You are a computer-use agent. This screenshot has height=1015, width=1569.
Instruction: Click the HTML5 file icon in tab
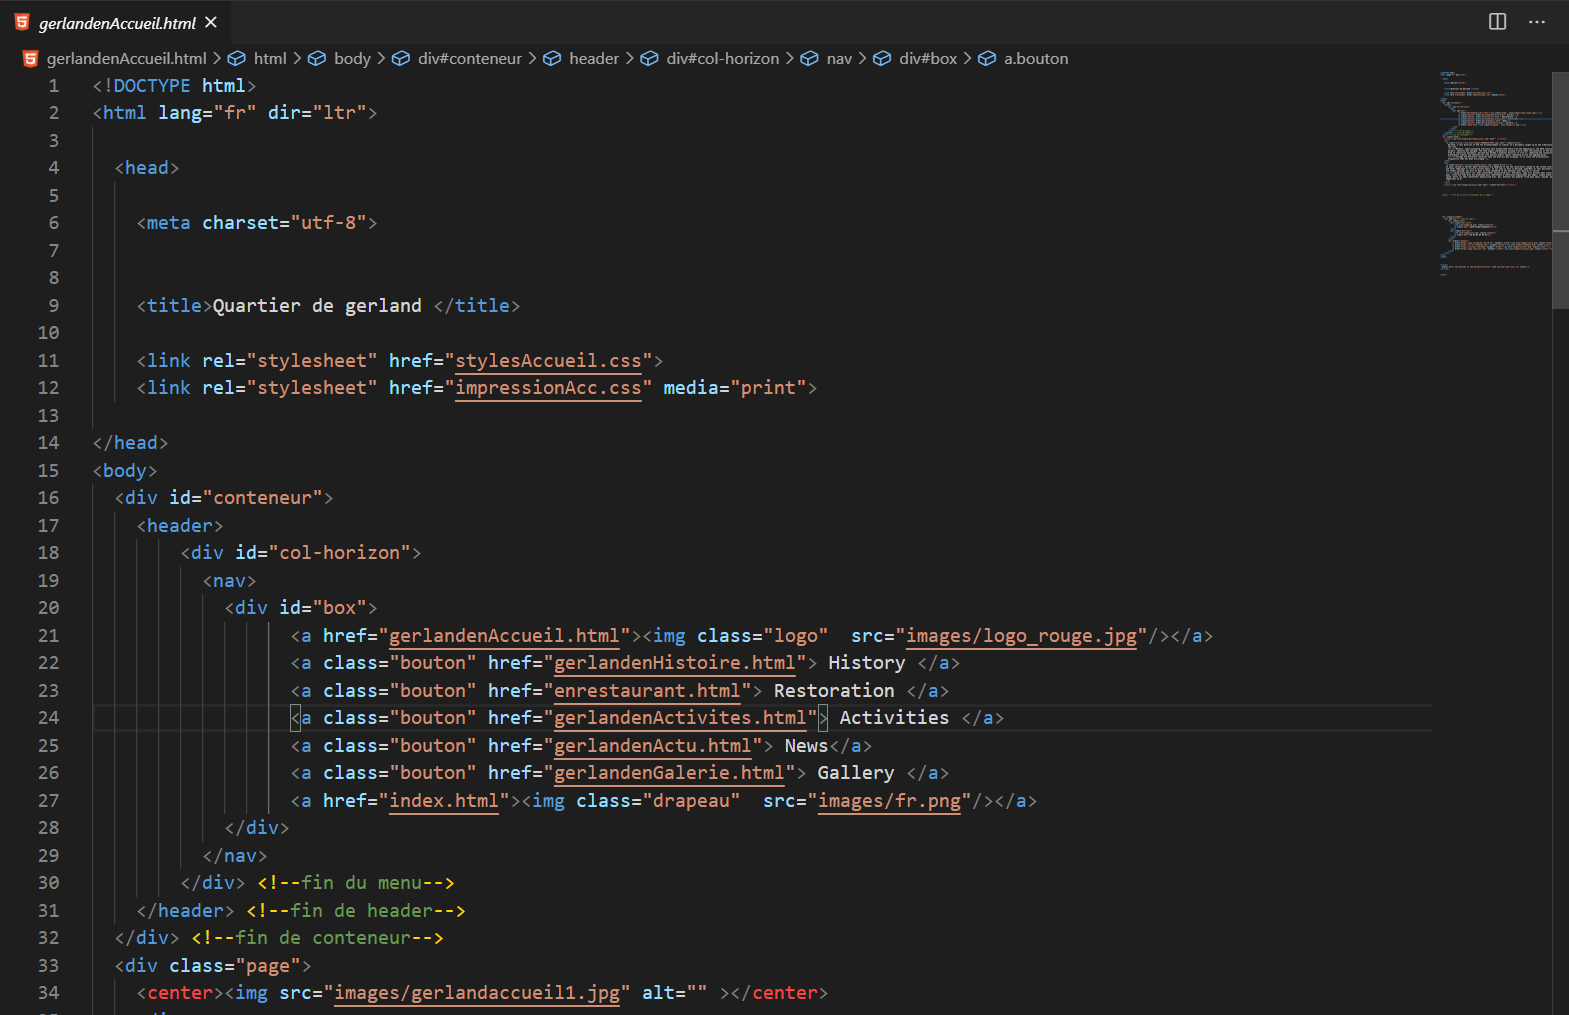pos(22,22)
